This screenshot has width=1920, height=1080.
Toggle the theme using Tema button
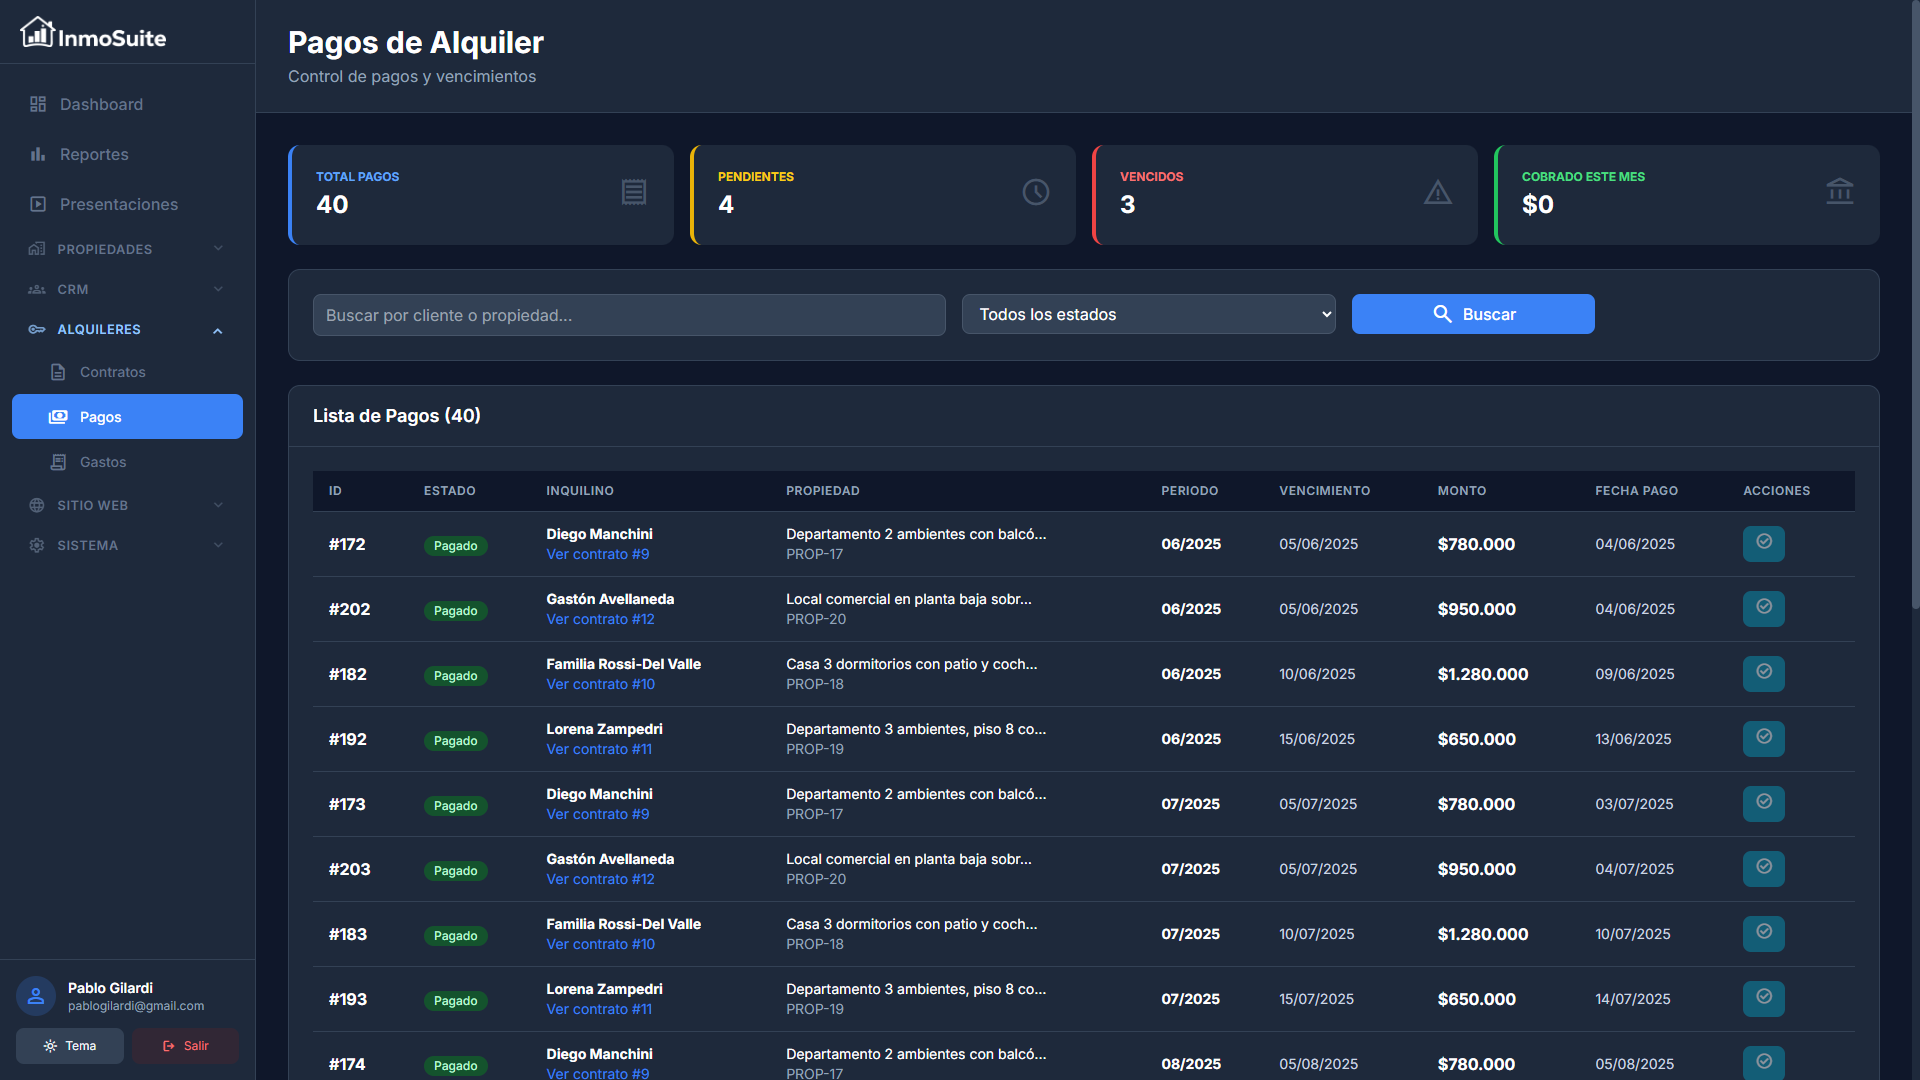click(69, 1045)
